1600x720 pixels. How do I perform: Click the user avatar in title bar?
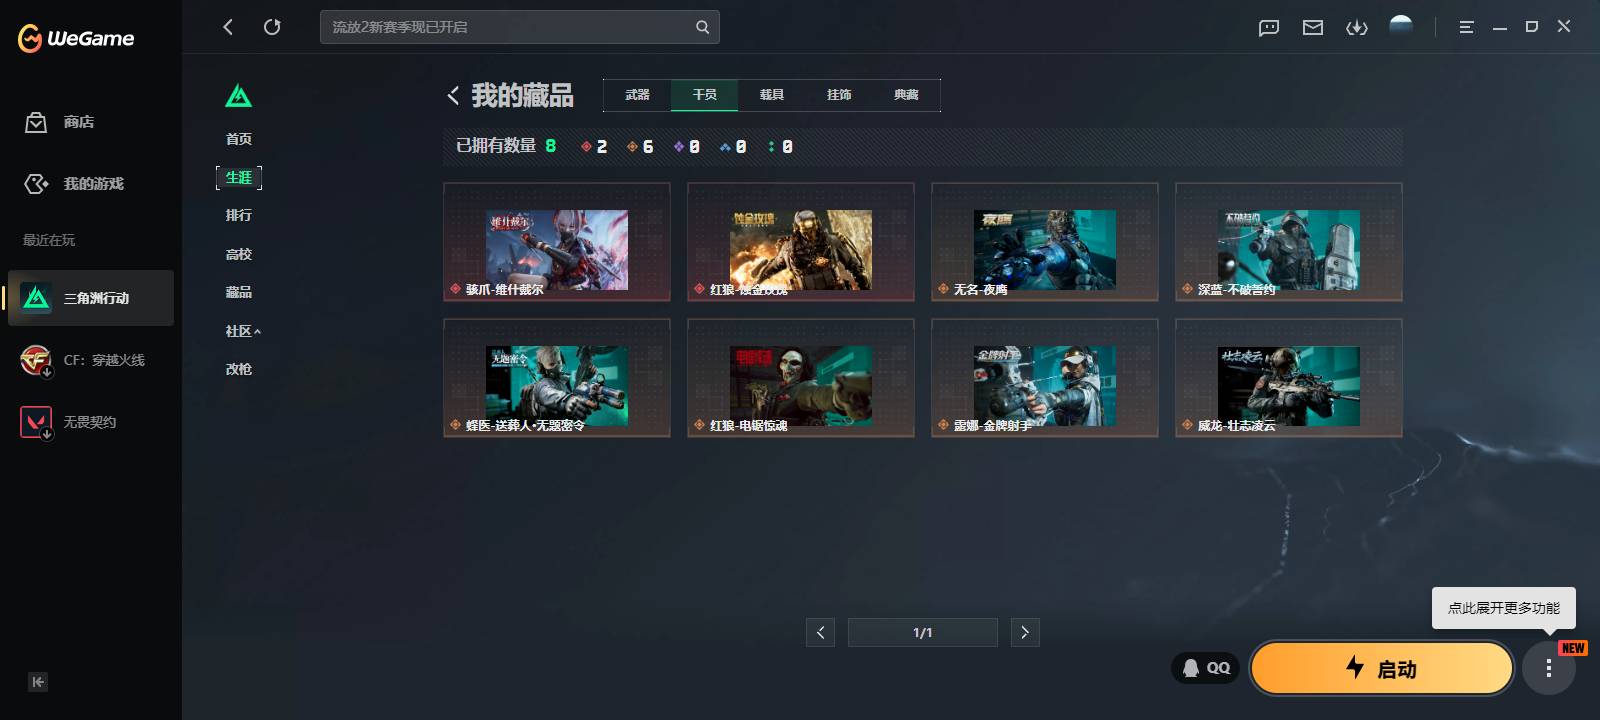coord(1401,27)
